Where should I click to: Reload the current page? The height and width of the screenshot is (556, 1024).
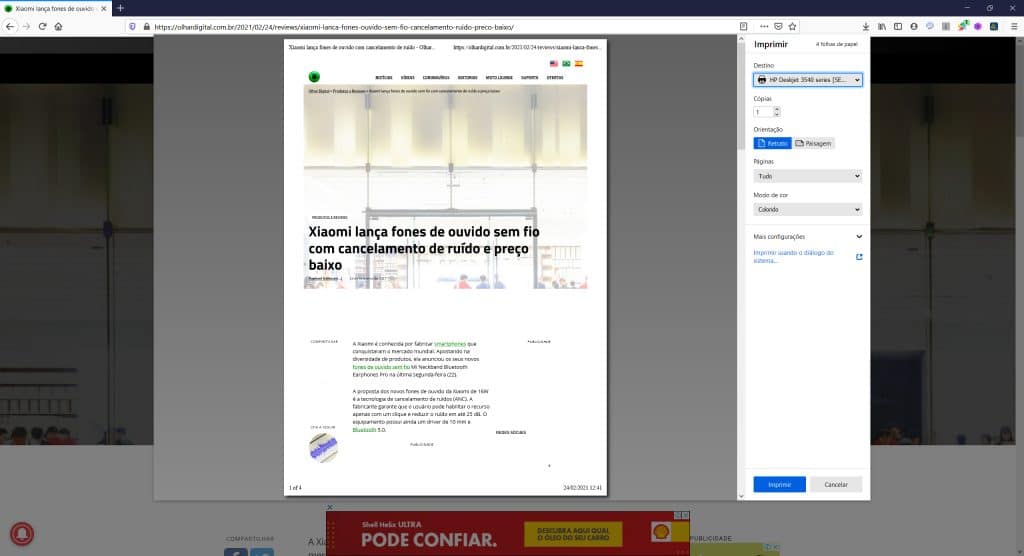pyautogui.click(x=42, y=27)
